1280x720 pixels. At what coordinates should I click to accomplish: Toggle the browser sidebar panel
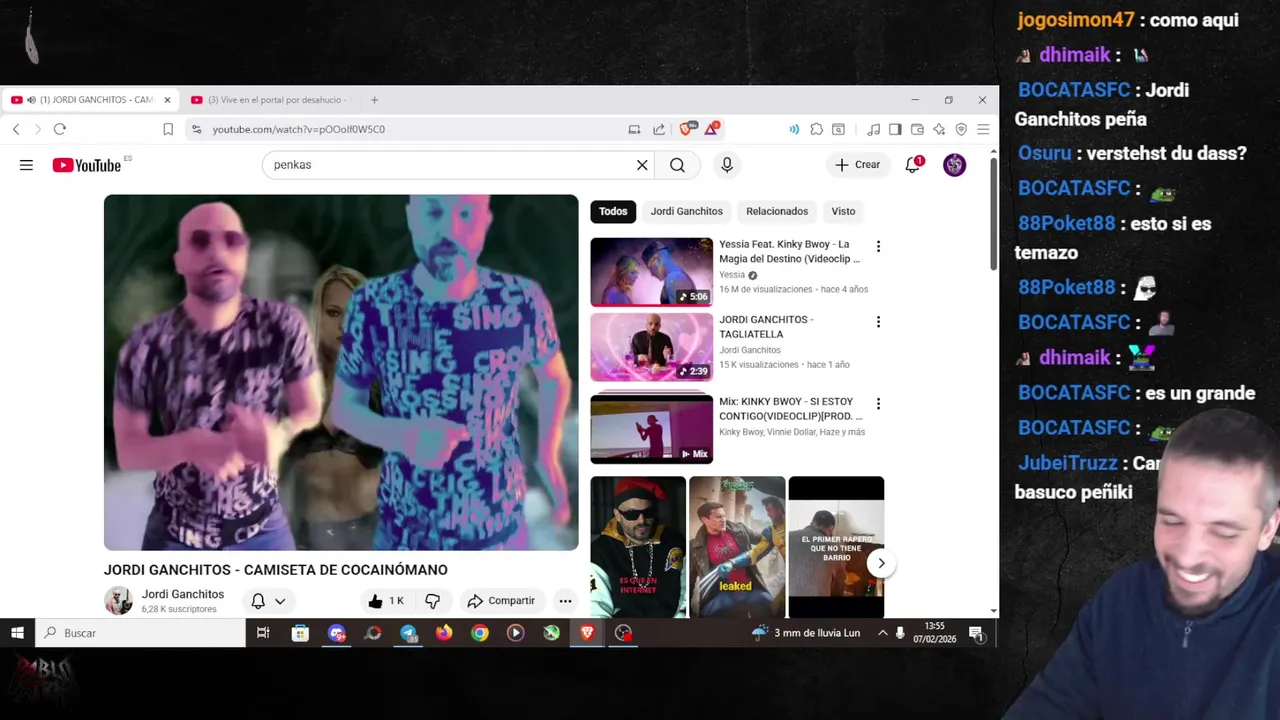(895, 129)
